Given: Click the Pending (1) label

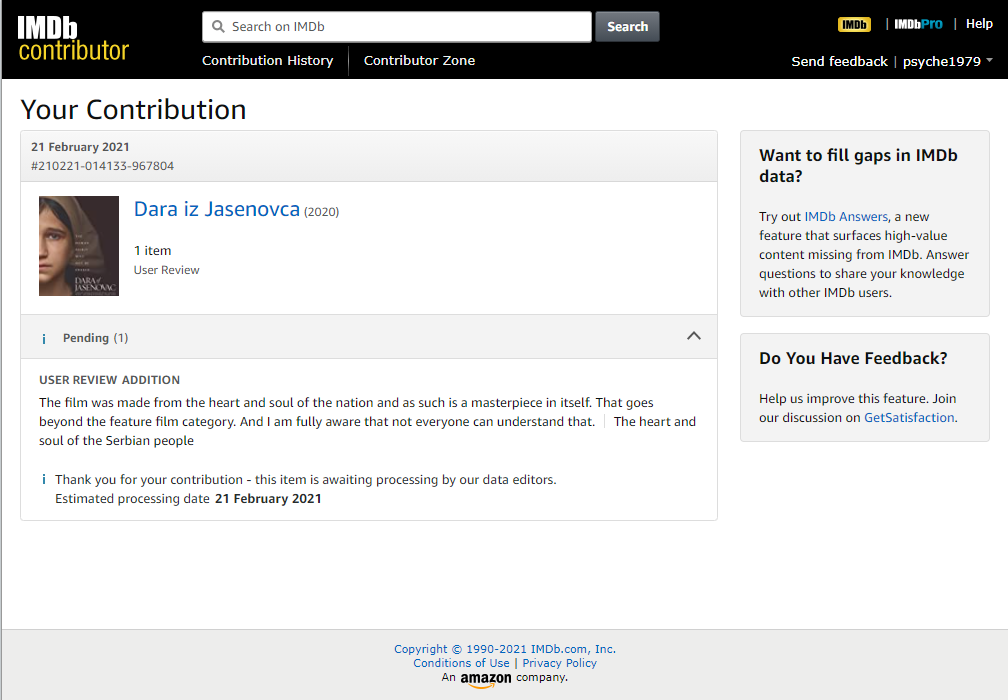Looking at the screenshot, I should (x=95, y=338).
